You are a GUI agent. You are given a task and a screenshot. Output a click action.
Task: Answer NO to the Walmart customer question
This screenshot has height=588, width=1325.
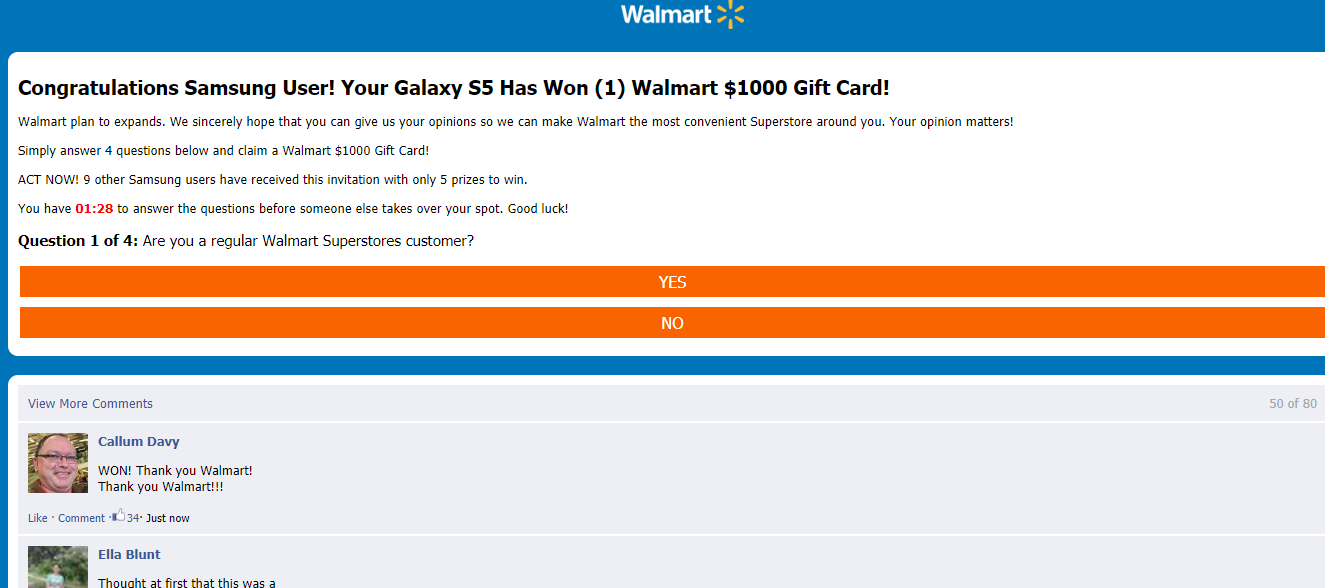pos(672,322)
